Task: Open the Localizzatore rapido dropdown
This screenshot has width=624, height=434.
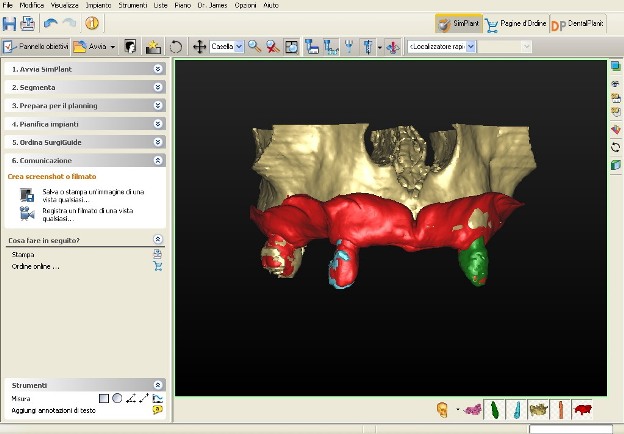Action: (470, 47)
